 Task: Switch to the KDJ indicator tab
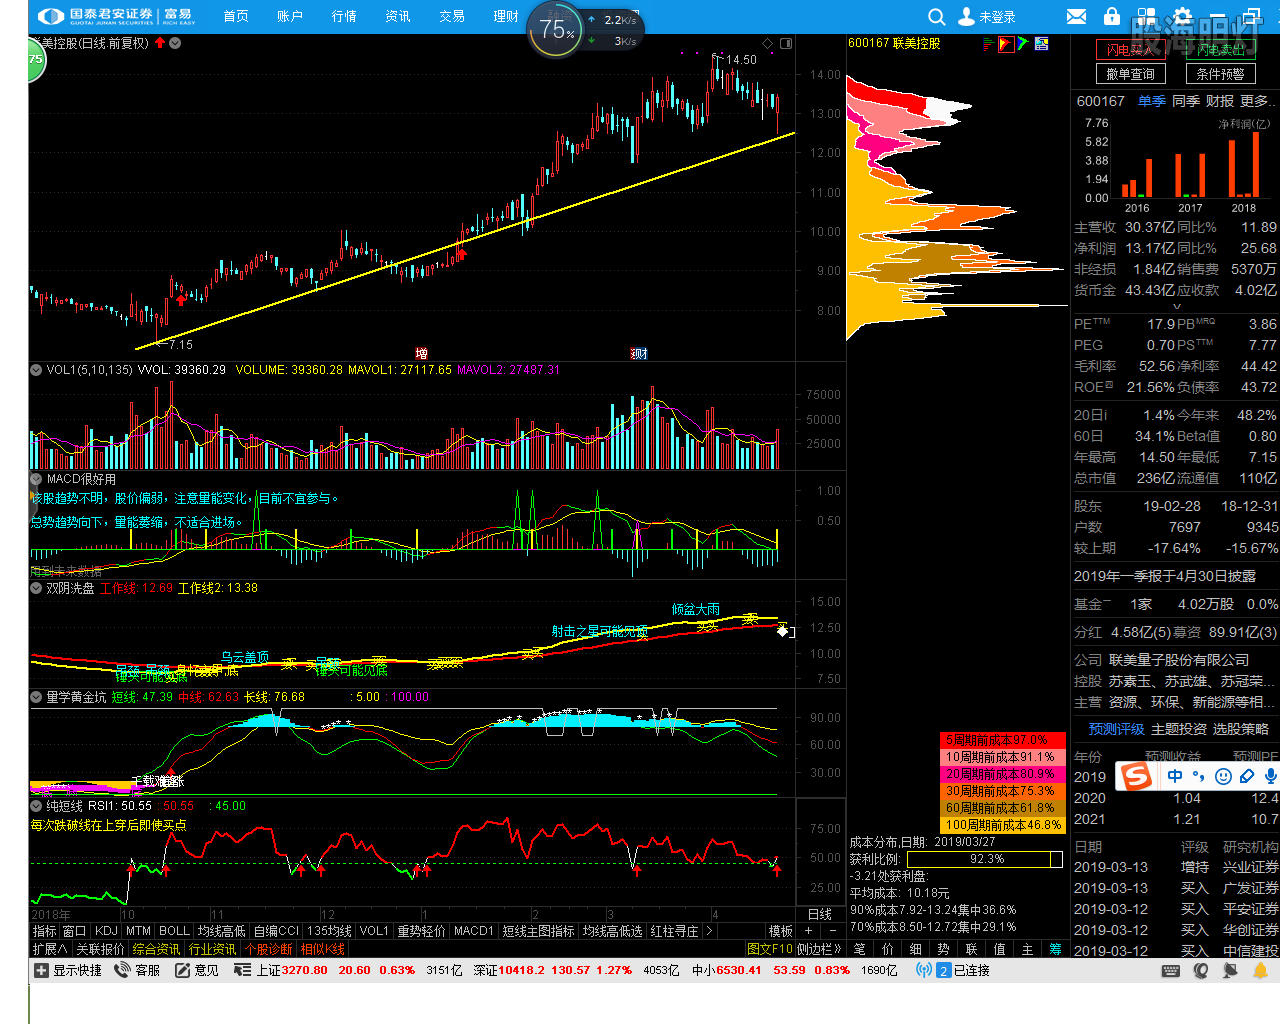[106, 931]
